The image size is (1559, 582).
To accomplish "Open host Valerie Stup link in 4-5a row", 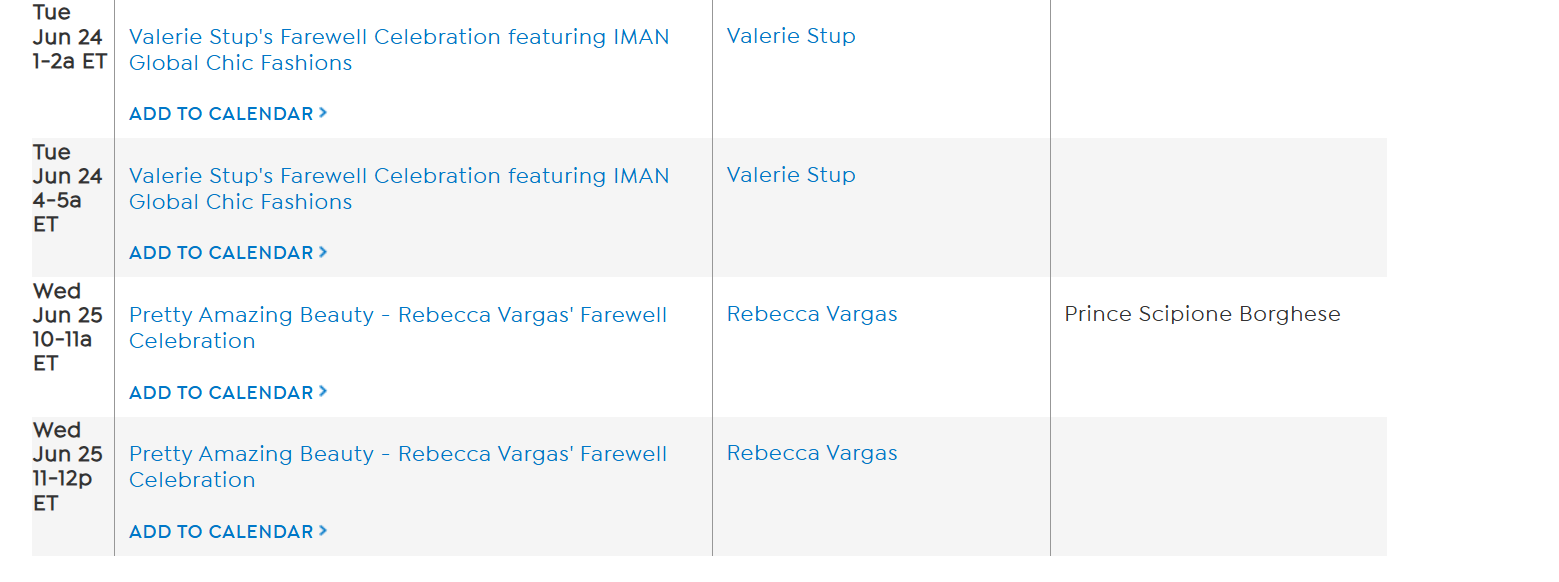I will (x=791, y=175).
